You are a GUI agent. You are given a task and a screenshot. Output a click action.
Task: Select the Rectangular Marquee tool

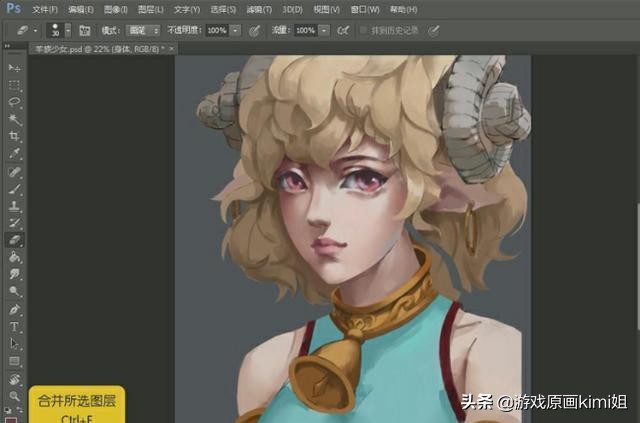coord(14,85)
